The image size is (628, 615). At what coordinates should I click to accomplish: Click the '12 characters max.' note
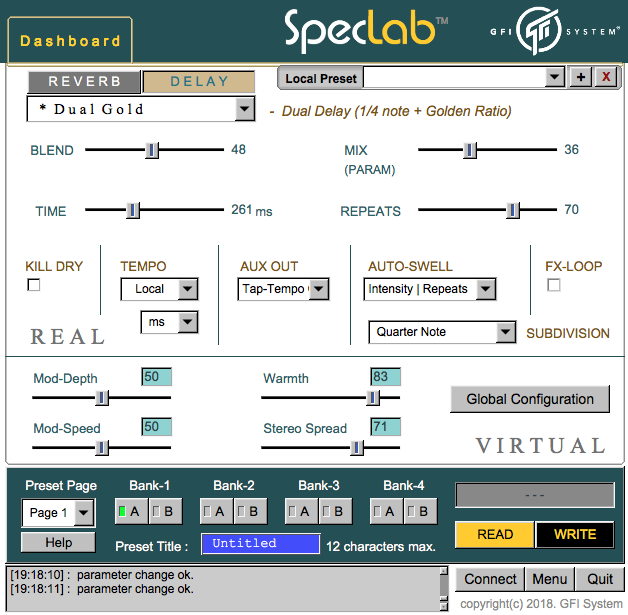tap(380, 547)
